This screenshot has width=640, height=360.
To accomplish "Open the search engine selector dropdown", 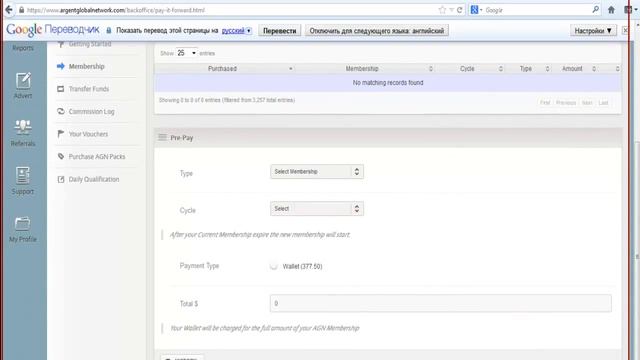I will [x=476, y=10].
